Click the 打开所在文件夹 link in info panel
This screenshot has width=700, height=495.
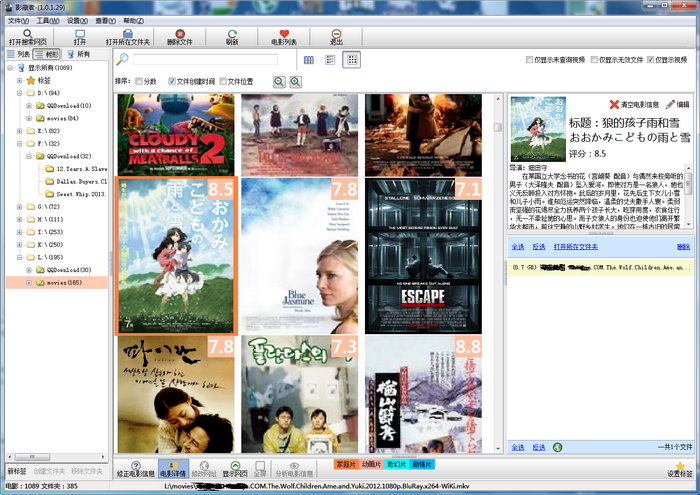tap(575, 246)
